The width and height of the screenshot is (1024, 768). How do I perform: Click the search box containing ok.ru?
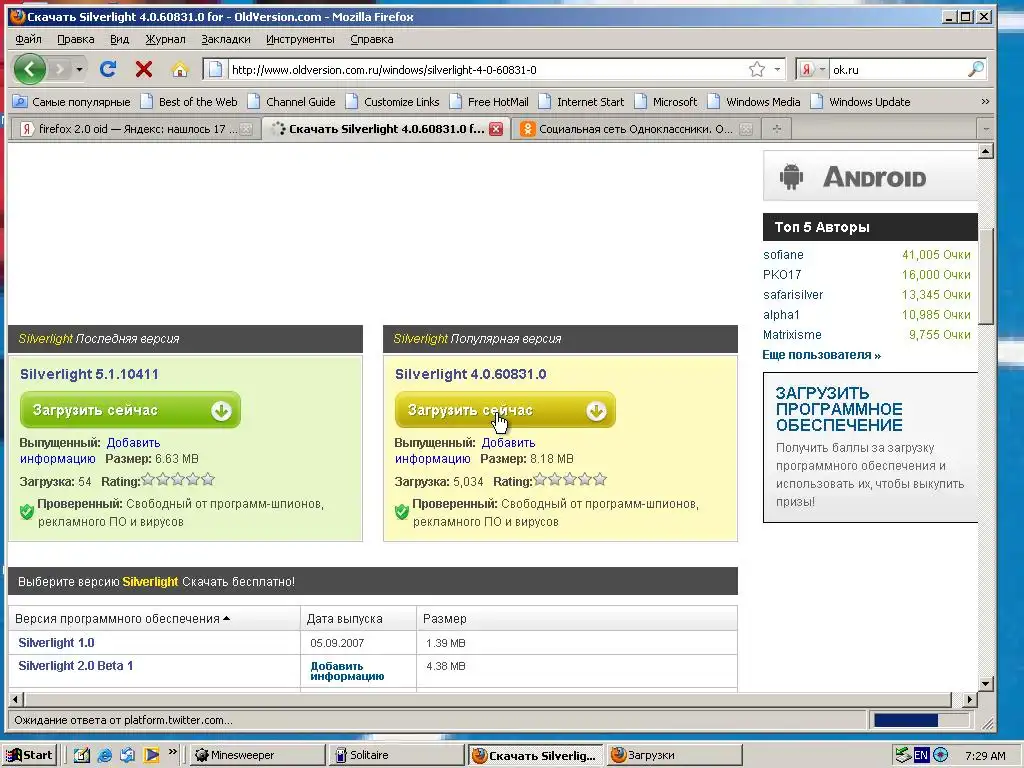point(896,69)
